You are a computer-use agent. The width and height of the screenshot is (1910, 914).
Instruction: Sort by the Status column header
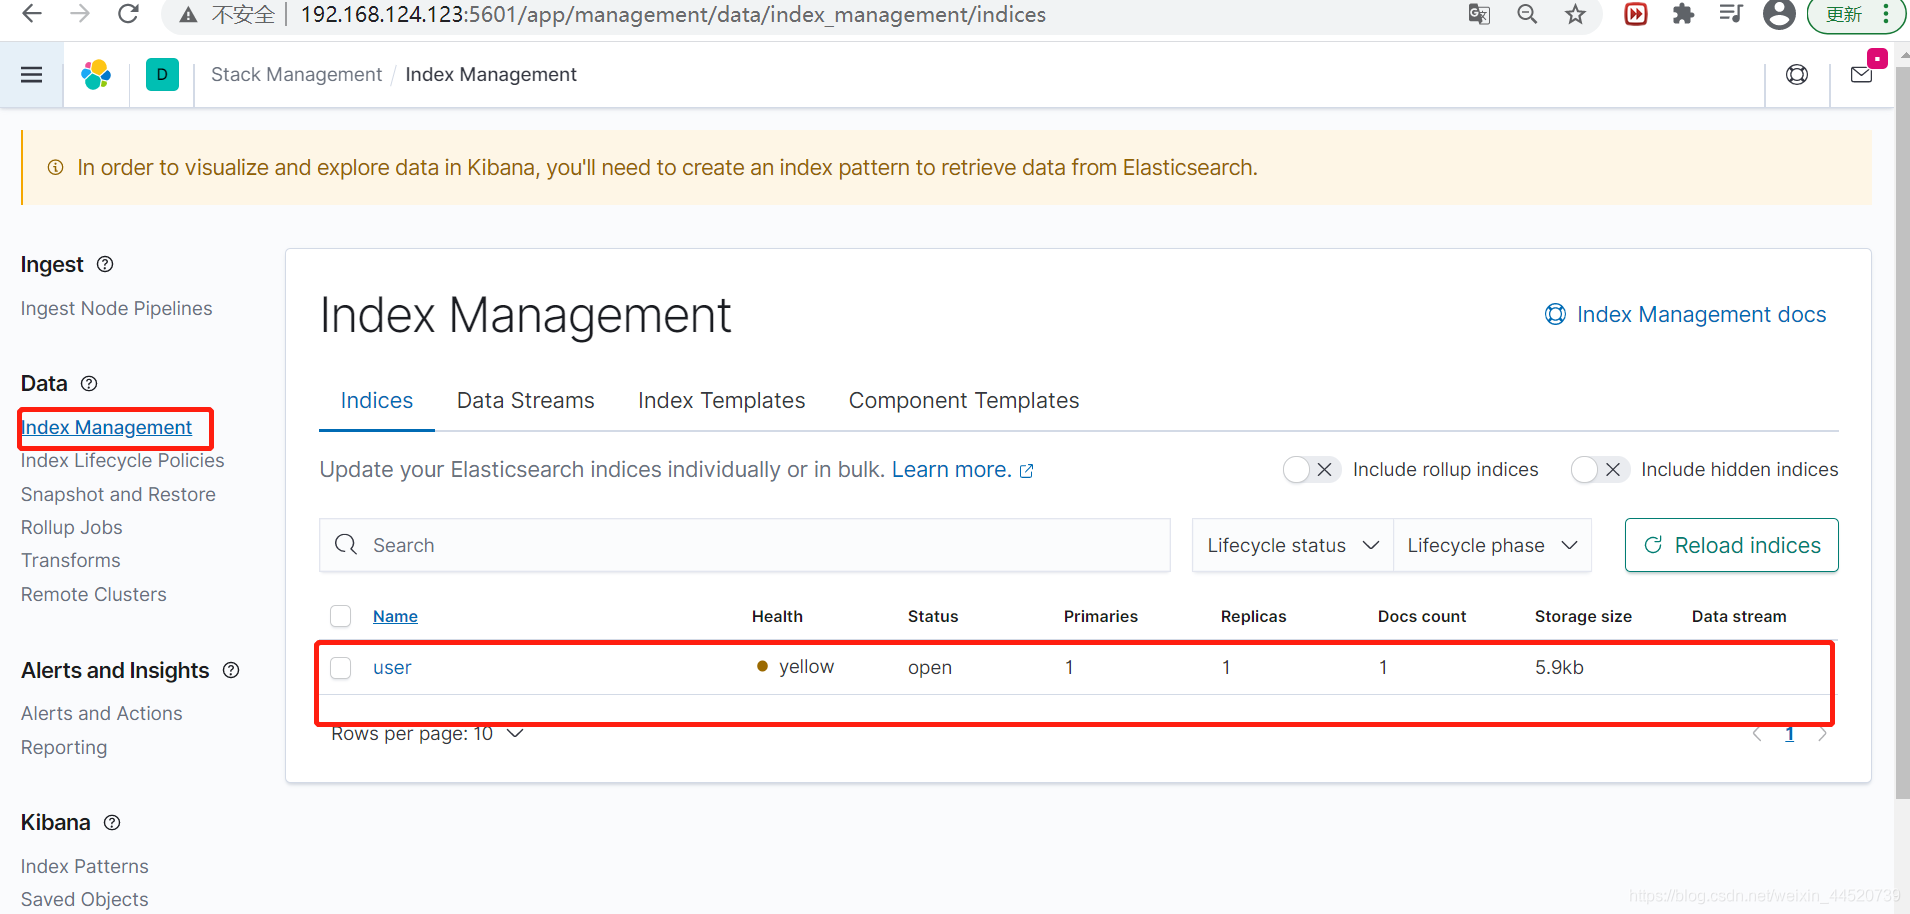coord(933,616)
